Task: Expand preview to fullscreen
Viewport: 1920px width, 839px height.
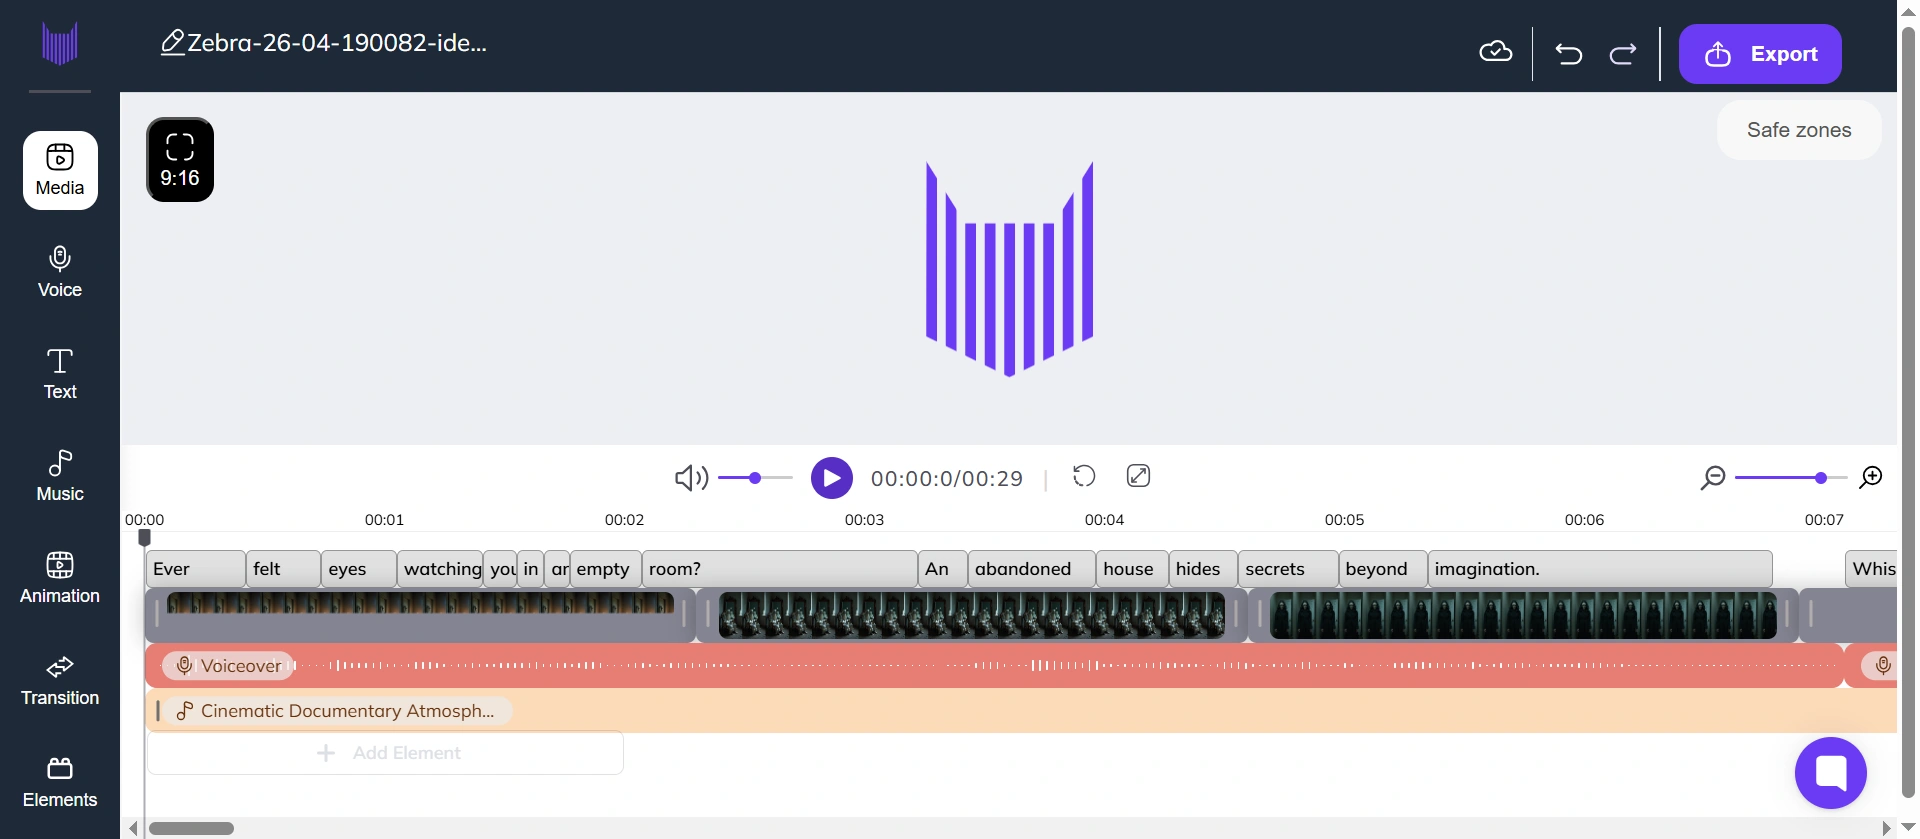Action: pyautogui.click(x=1138, y=476)
